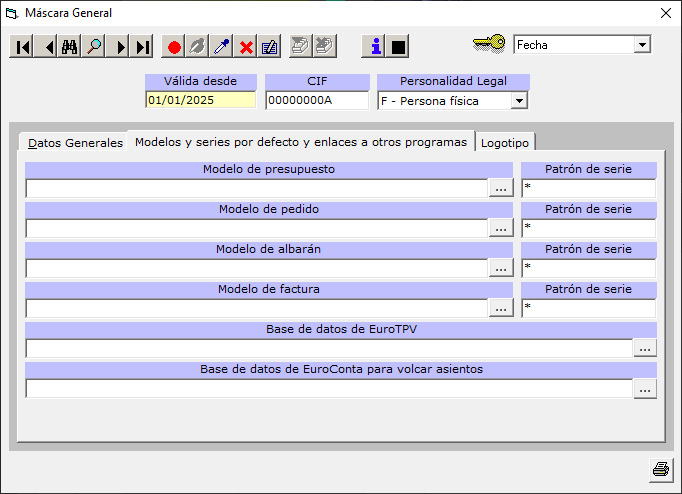Open the Logotipo tab
This screenshot has width=682, height=494.
[505, 143]
